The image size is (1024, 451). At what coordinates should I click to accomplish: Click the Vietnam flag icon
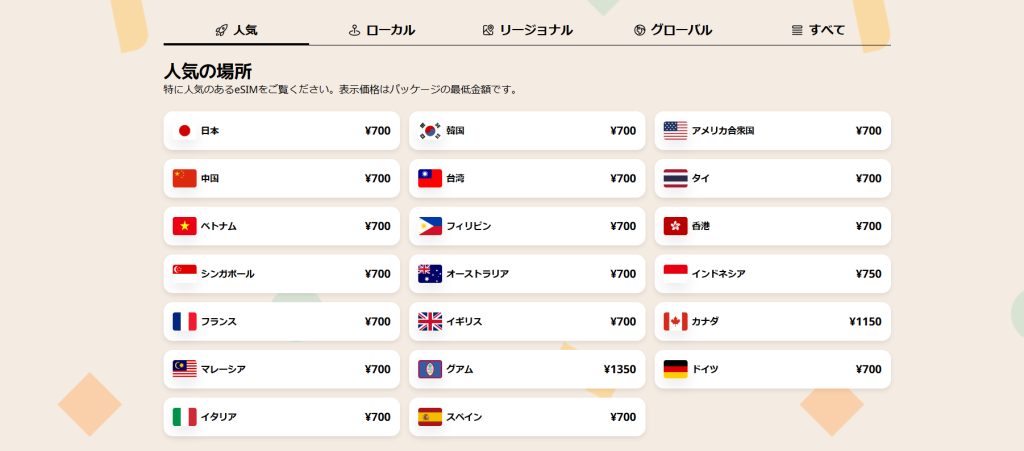184,226
